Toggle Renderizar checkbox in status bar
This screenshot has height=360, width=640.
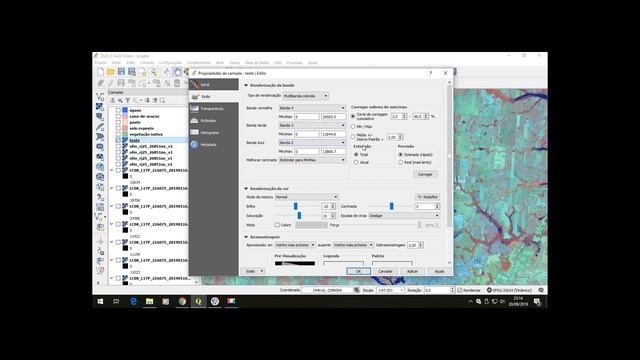tap(460, 290)
